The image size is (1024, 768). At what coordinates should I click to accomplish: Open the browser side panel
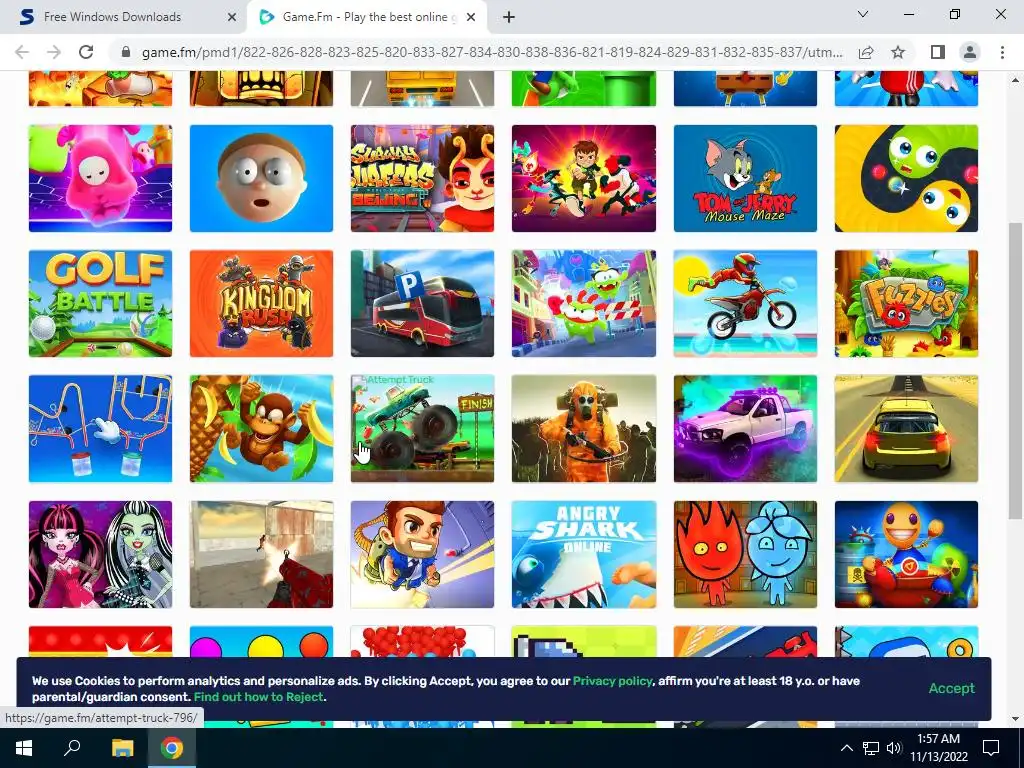(x=937, y=52)
